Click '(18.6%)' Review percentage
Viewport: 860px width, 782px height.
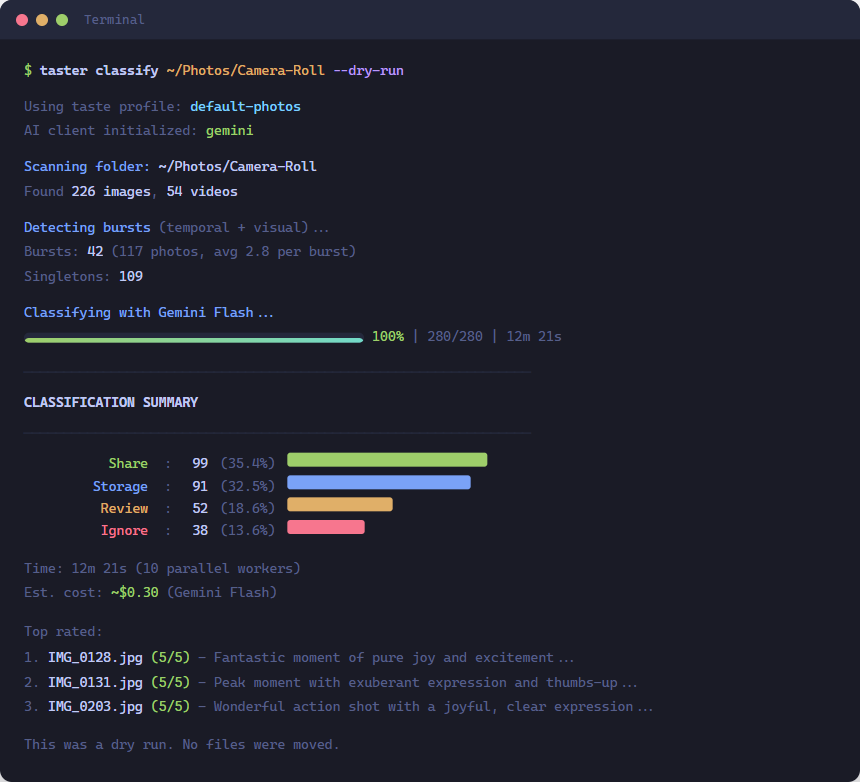click(247, 508)
